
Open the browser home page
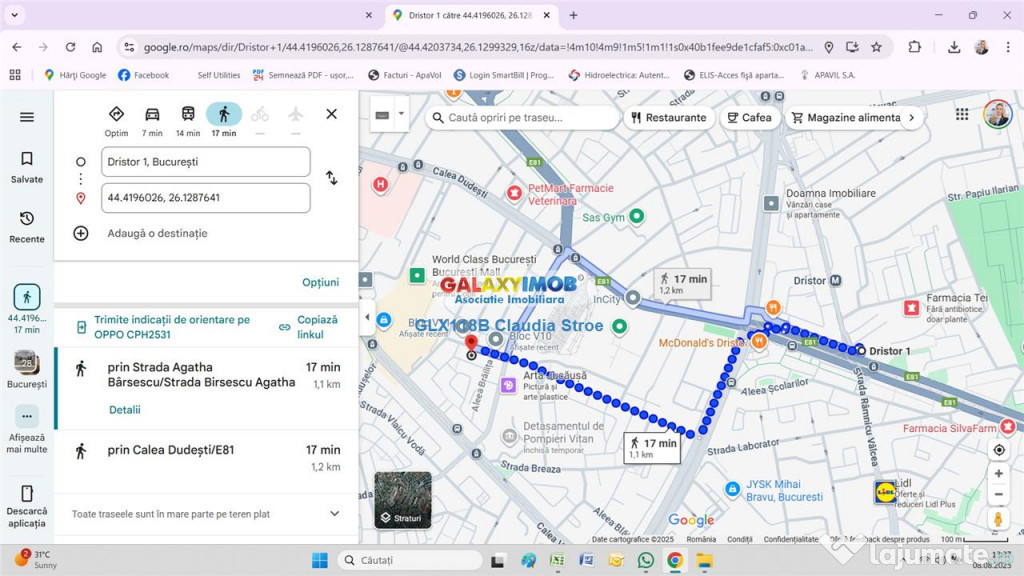point(97,47)
